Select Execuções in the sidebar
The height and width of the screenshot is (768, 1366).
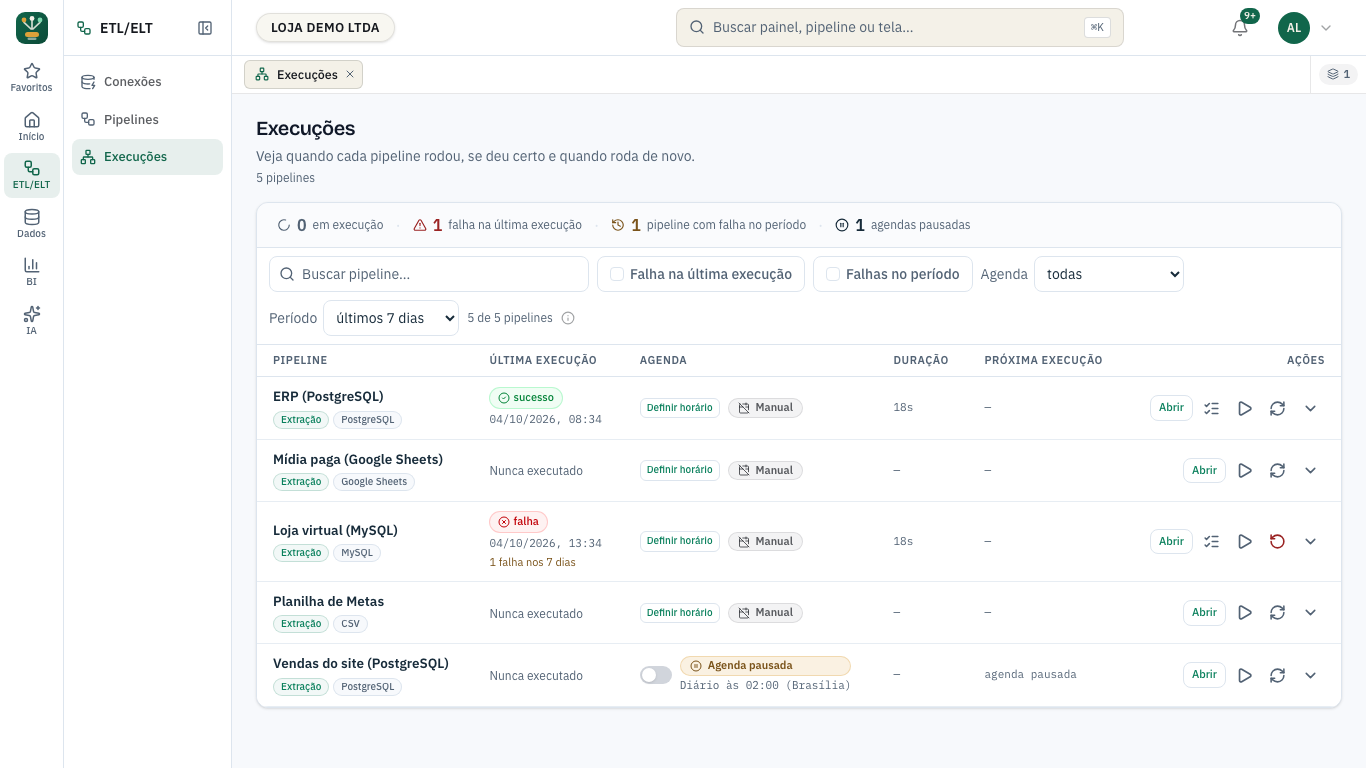147,157
